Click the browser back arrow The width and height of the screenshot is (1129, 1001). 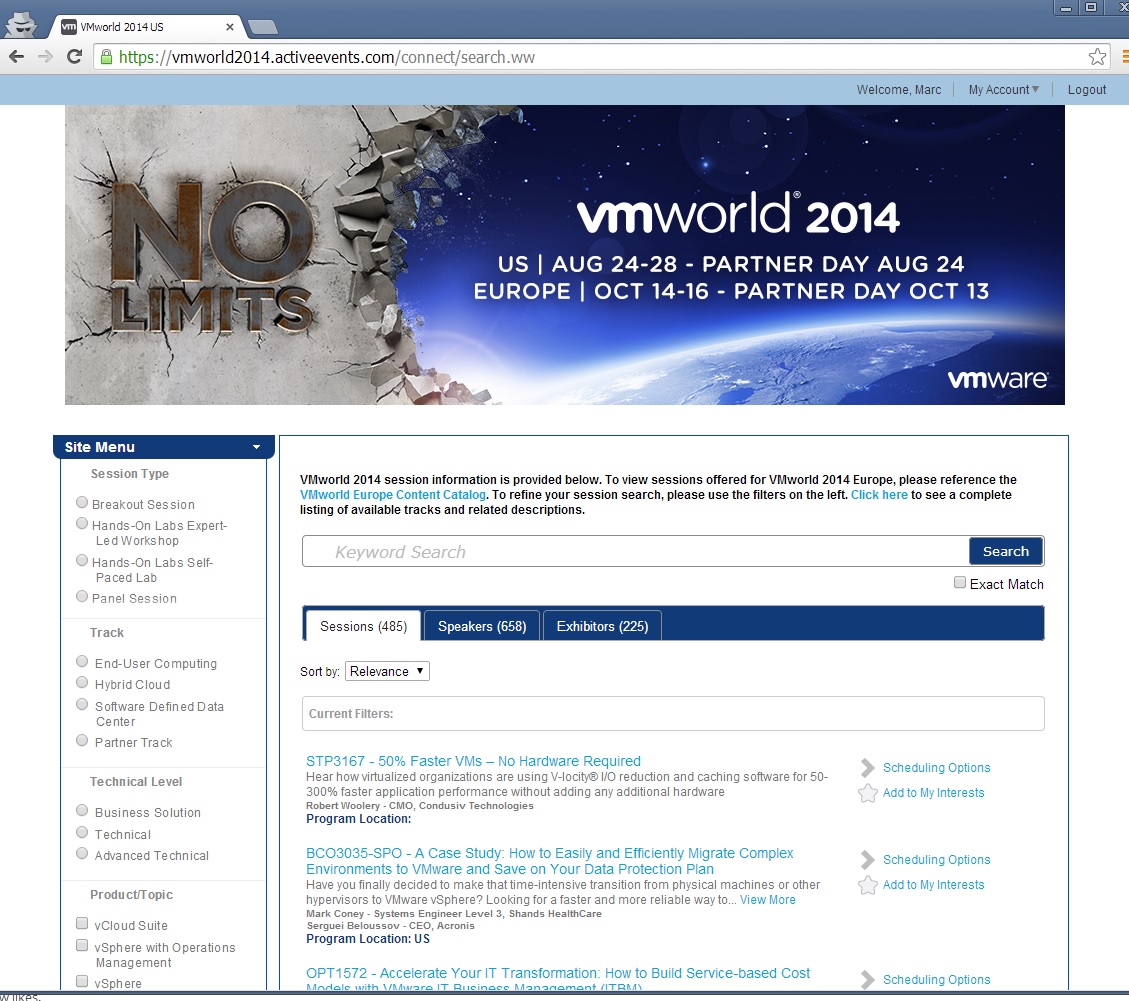click(16, 57)
